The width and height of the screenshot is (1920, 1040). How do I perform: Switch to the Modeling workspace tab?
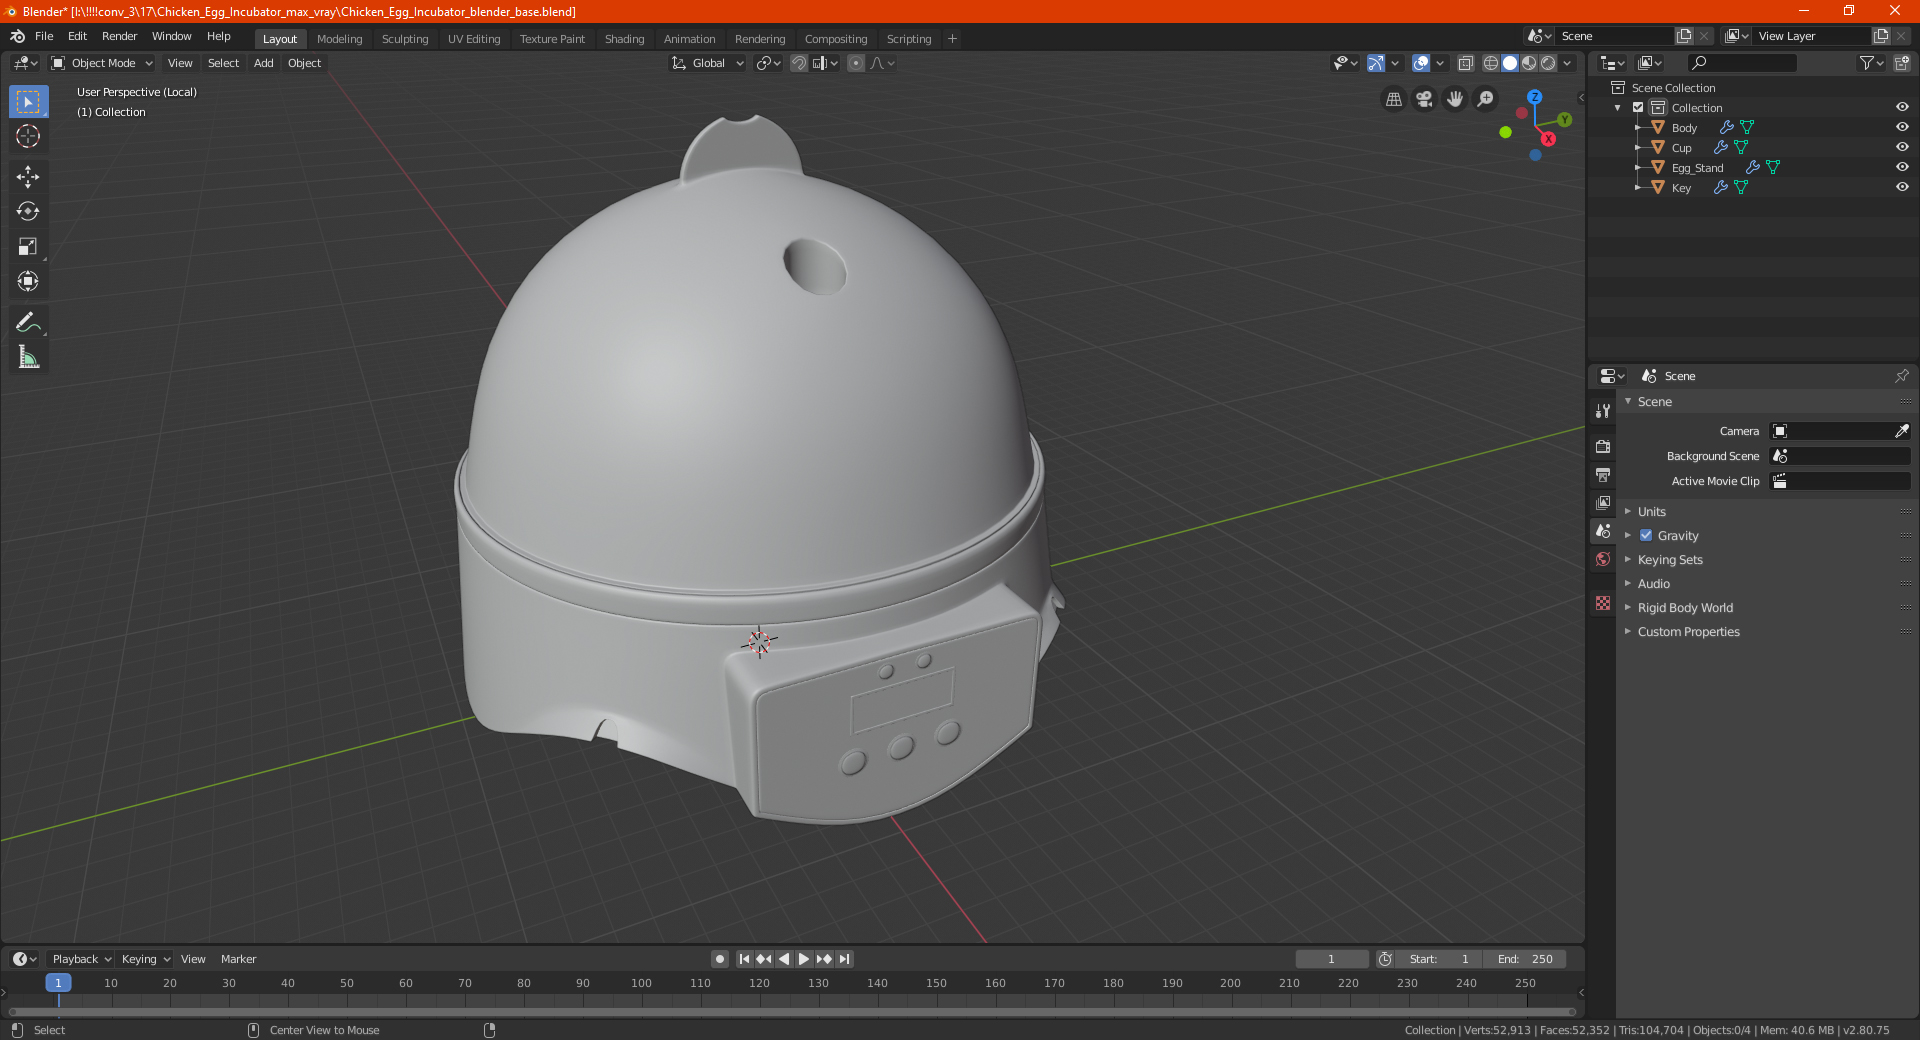[x=339, y=39]
